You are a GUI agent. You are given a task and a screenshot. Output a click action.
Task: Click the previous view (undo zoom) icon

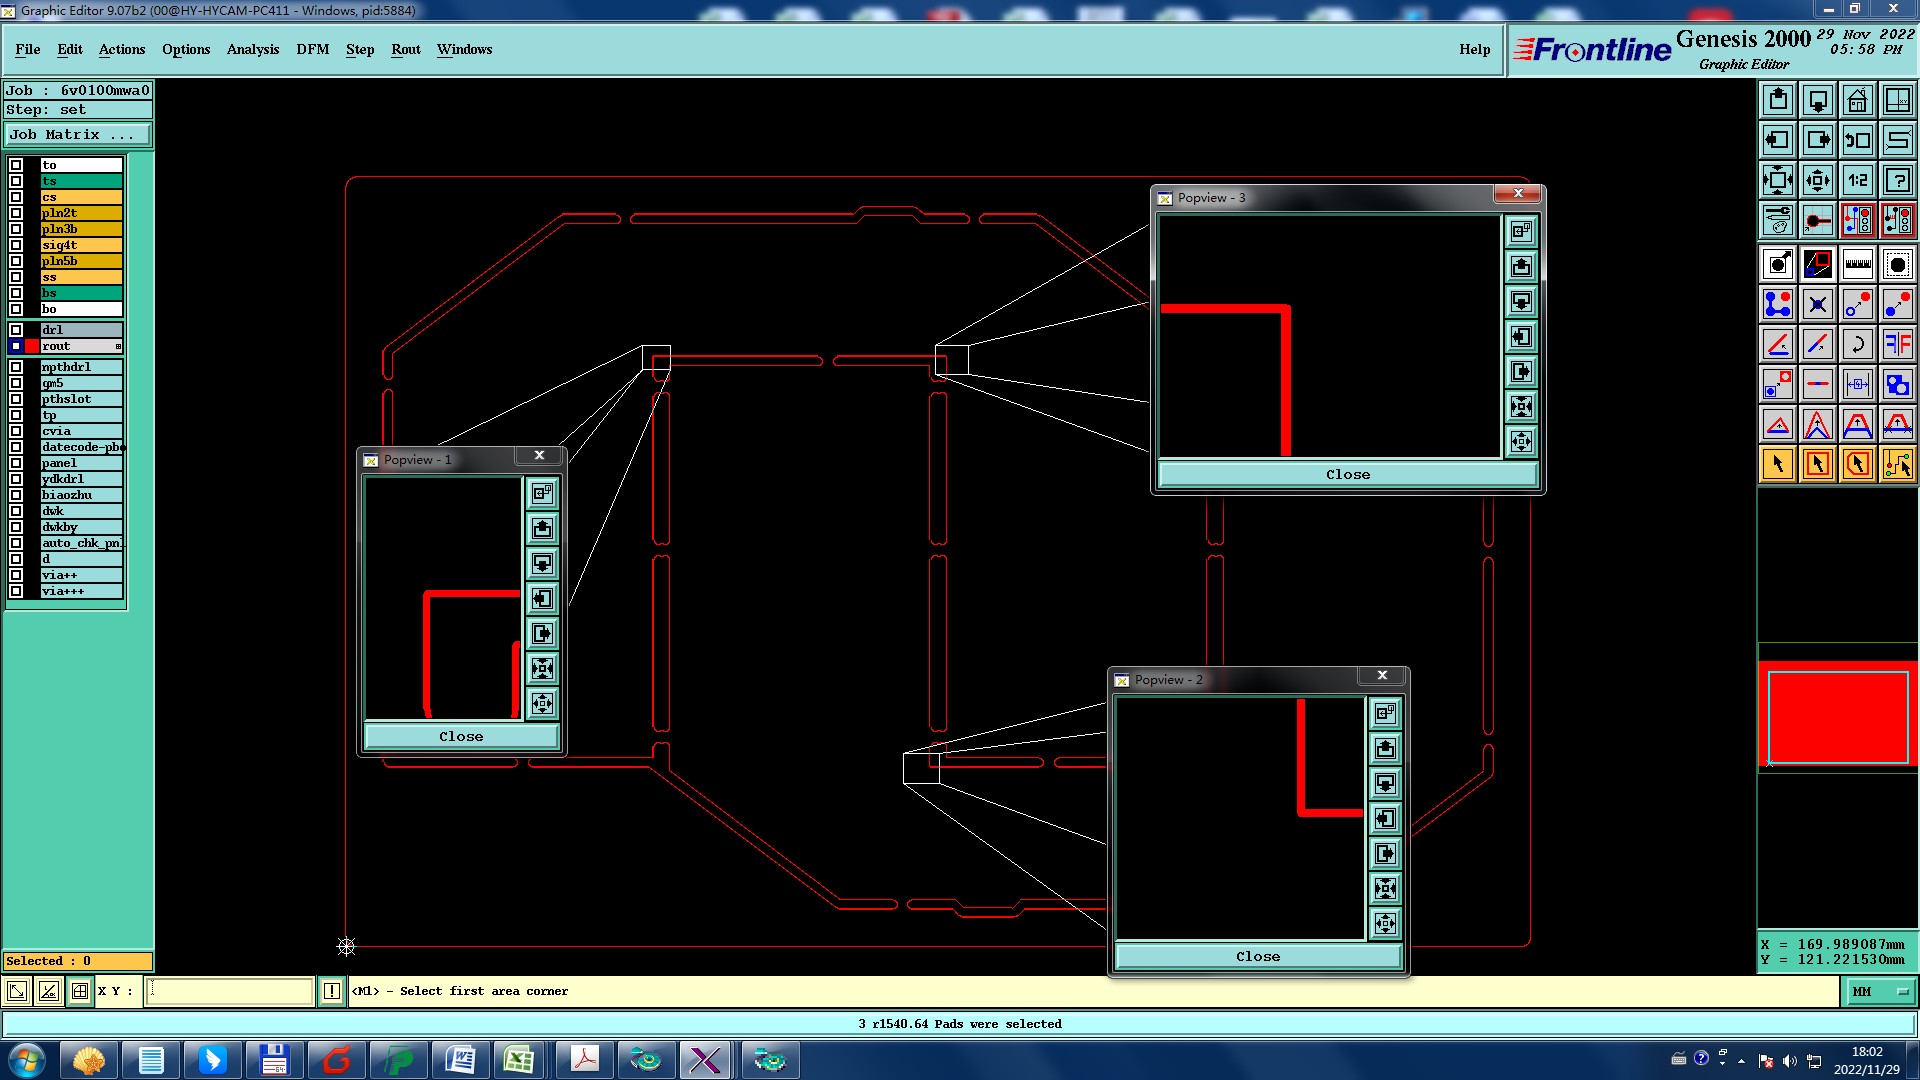click(1858, 140)
